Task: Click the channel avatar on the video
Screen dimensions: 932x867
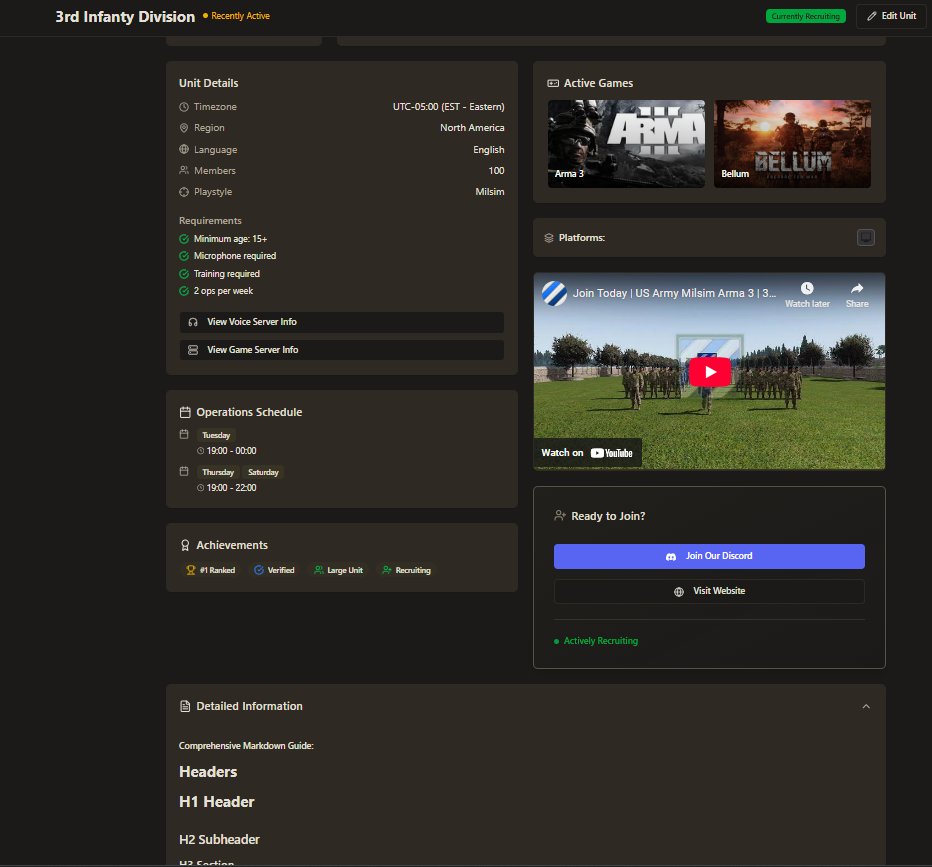Action: 555,294
